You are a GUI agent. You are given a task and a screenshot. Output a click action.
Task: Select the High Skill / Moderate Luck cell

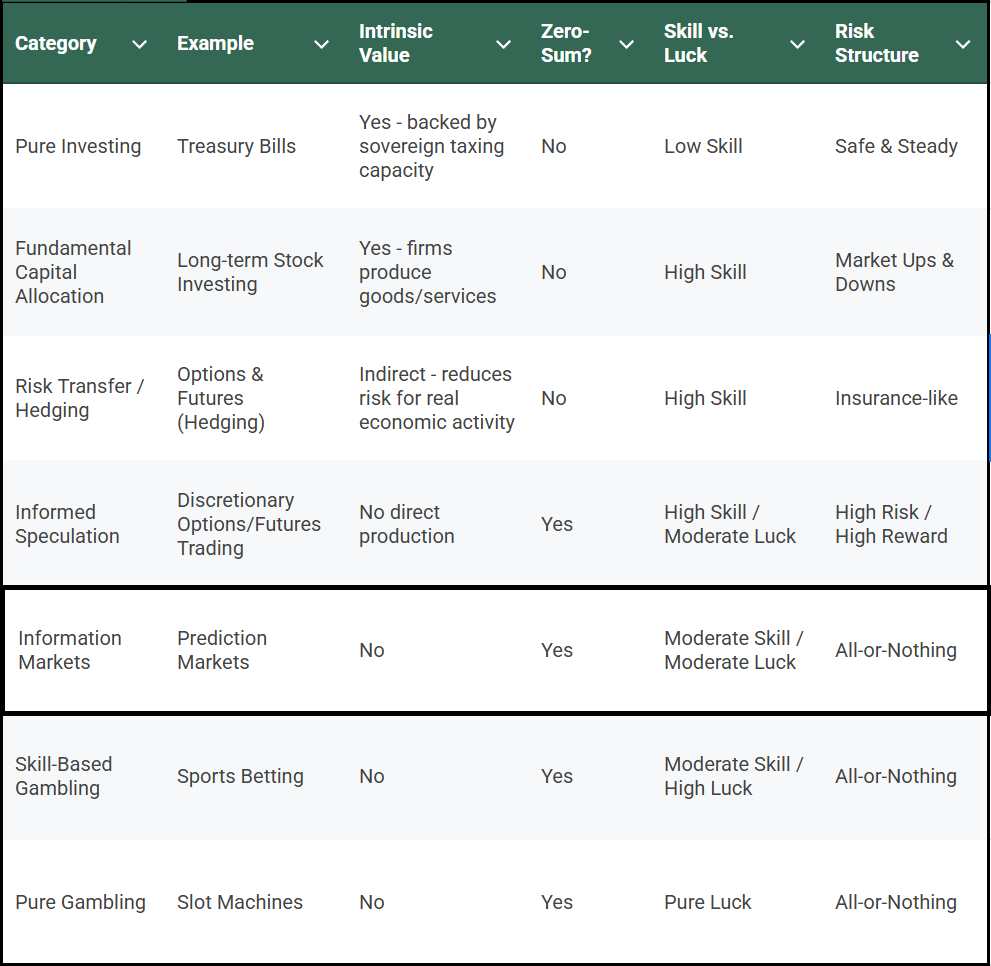click(730, 523)
